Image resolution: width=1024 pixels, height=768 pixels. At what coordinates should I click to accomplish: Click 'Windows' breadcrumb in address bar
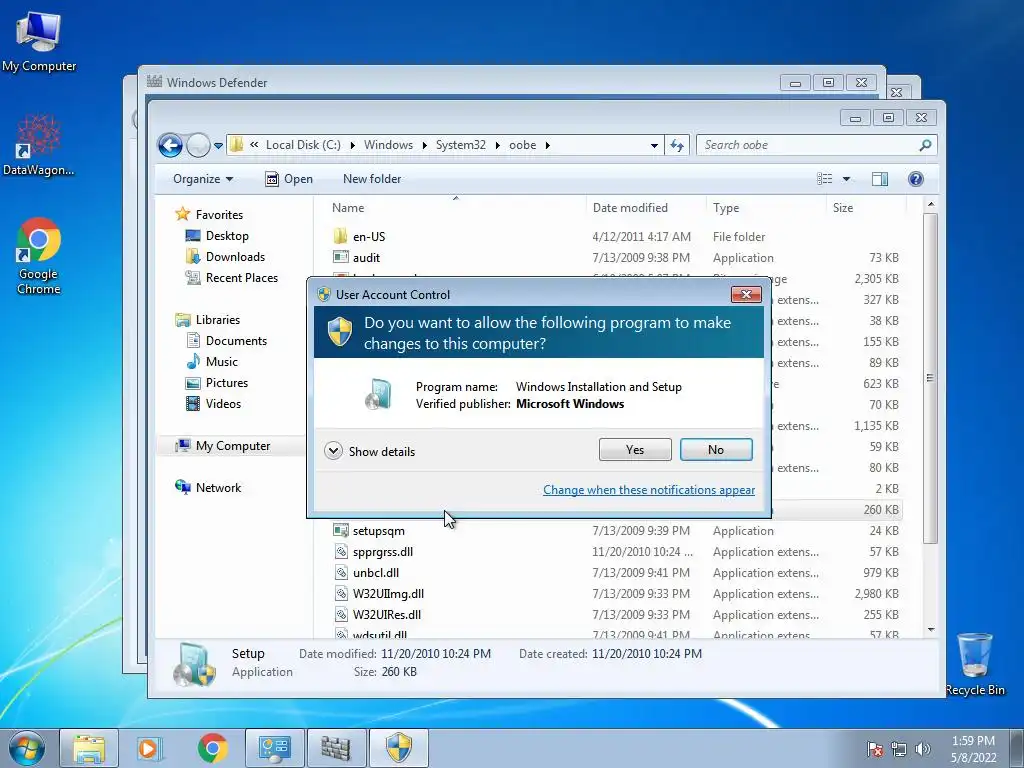coord(388,145)
